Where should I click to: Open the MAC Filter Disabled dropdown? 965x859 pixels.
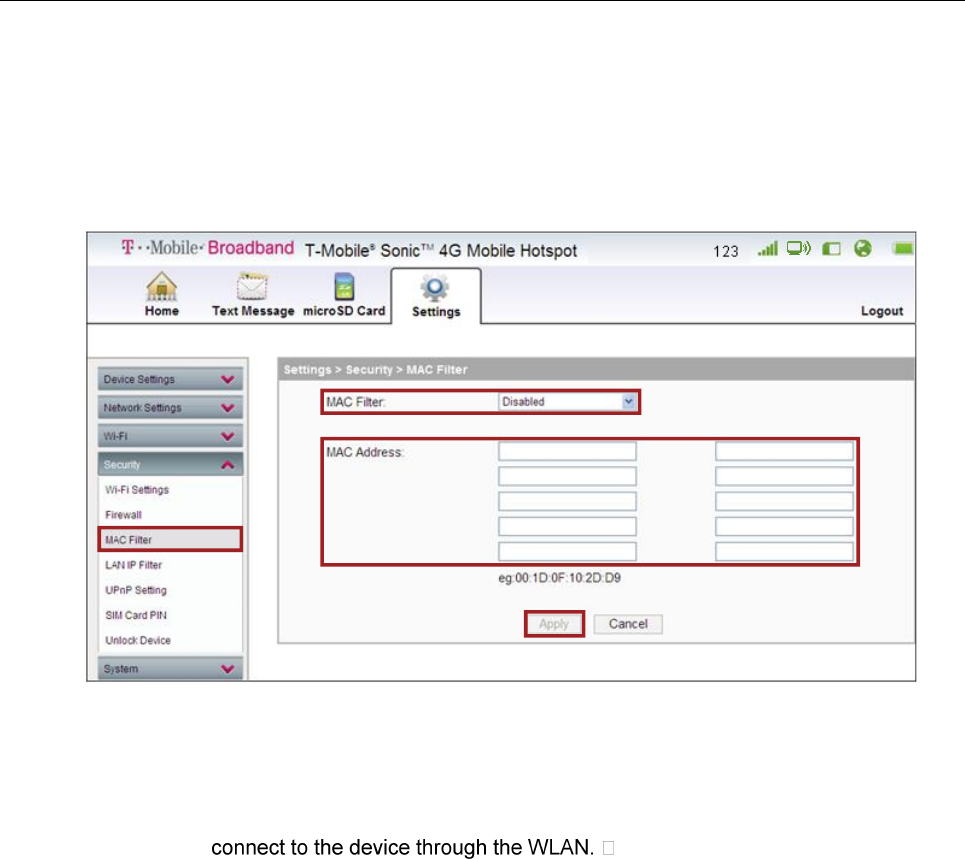567,402
